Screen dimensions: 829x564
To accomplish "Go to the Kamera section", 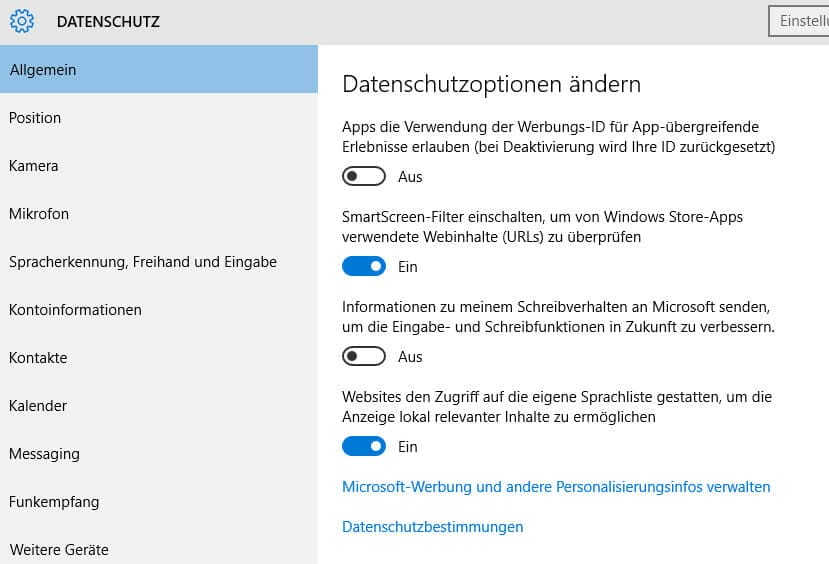I will [34, 166].
